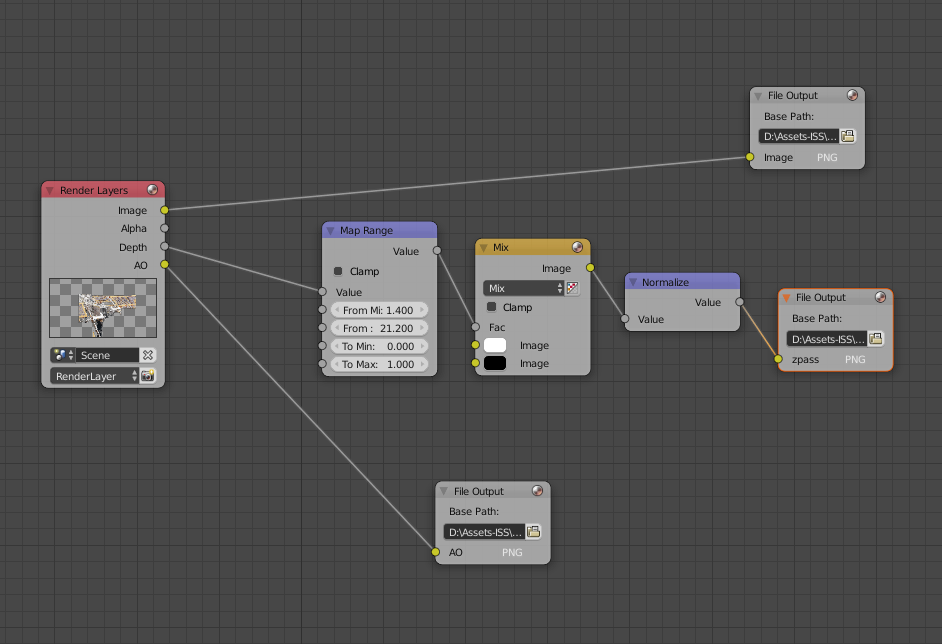Toggle preview sphere on Render Layers node
Screen dimensions: 942x644
(x=153, y=190)
